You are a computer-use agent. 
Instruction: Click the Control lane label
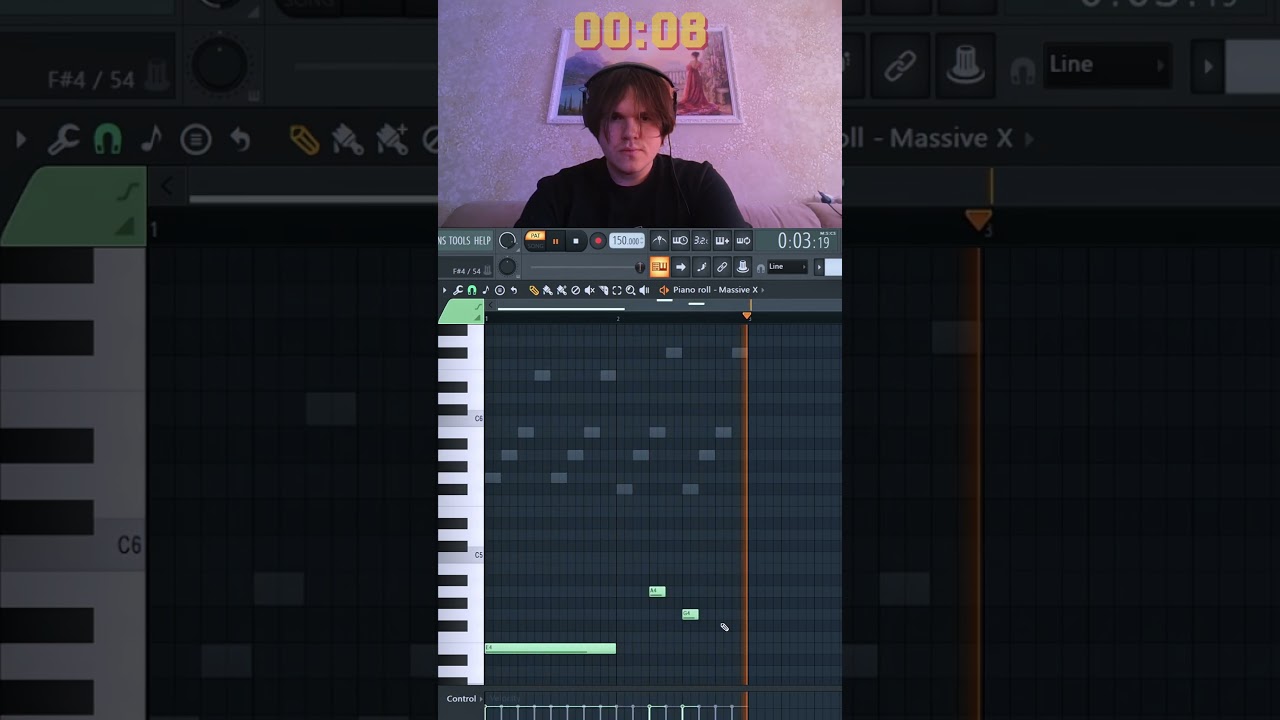(x=461, y=699)
